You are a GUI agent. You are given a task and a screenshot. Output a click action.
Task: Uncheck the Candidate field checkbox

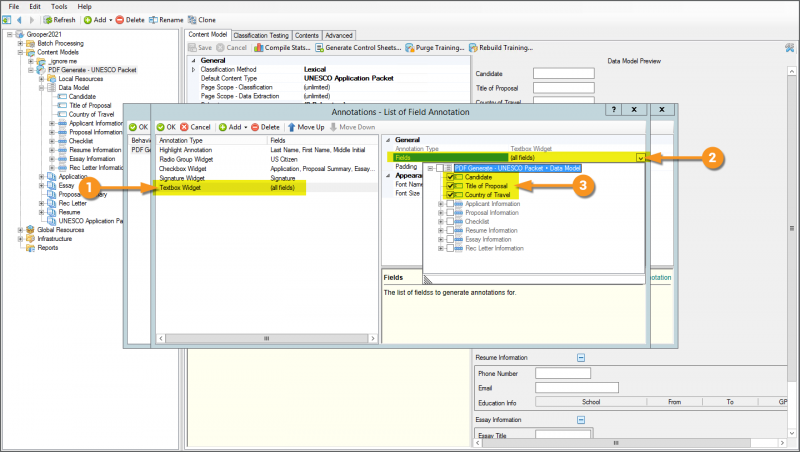450,177
